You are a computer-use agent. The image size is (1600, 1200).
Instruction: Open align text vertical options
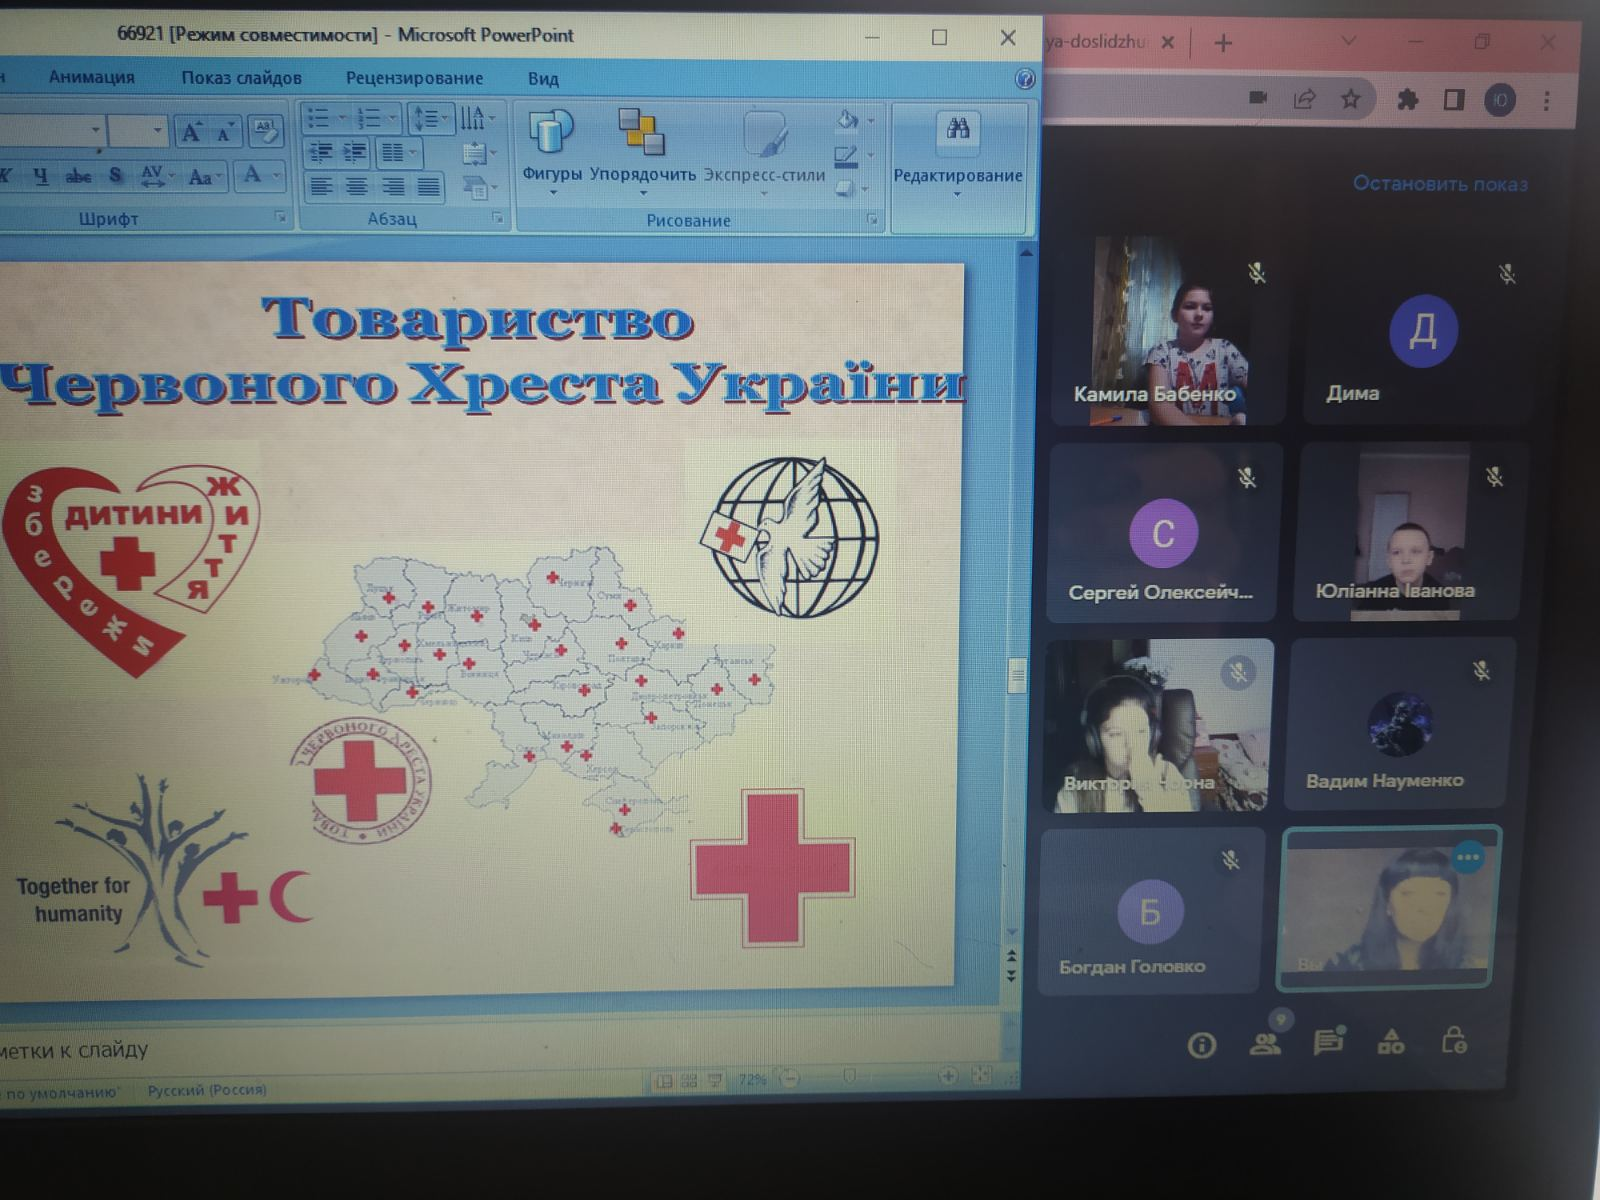pyautogui.click(x=479, y=154)
